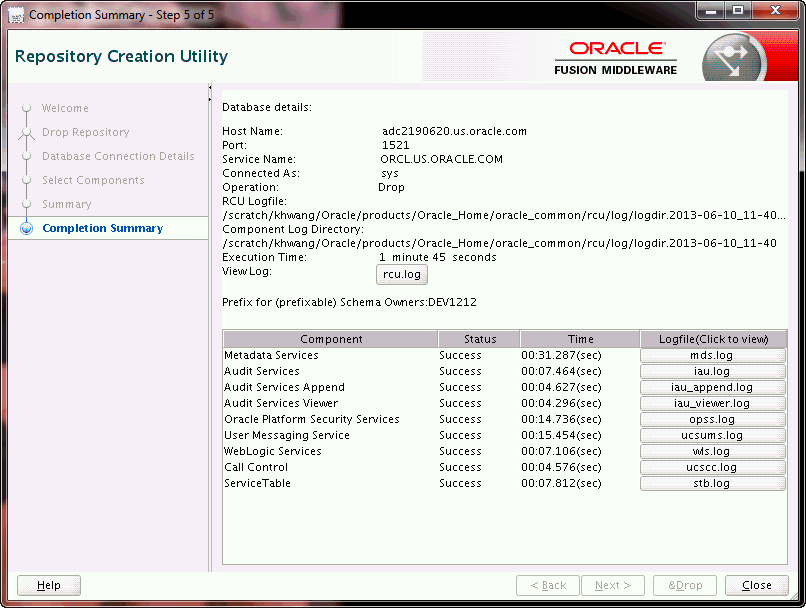This screenshot has width=806, height=608.
Task: Close window using title bar X
Action: pyautogui.click(x=775, y=11)
